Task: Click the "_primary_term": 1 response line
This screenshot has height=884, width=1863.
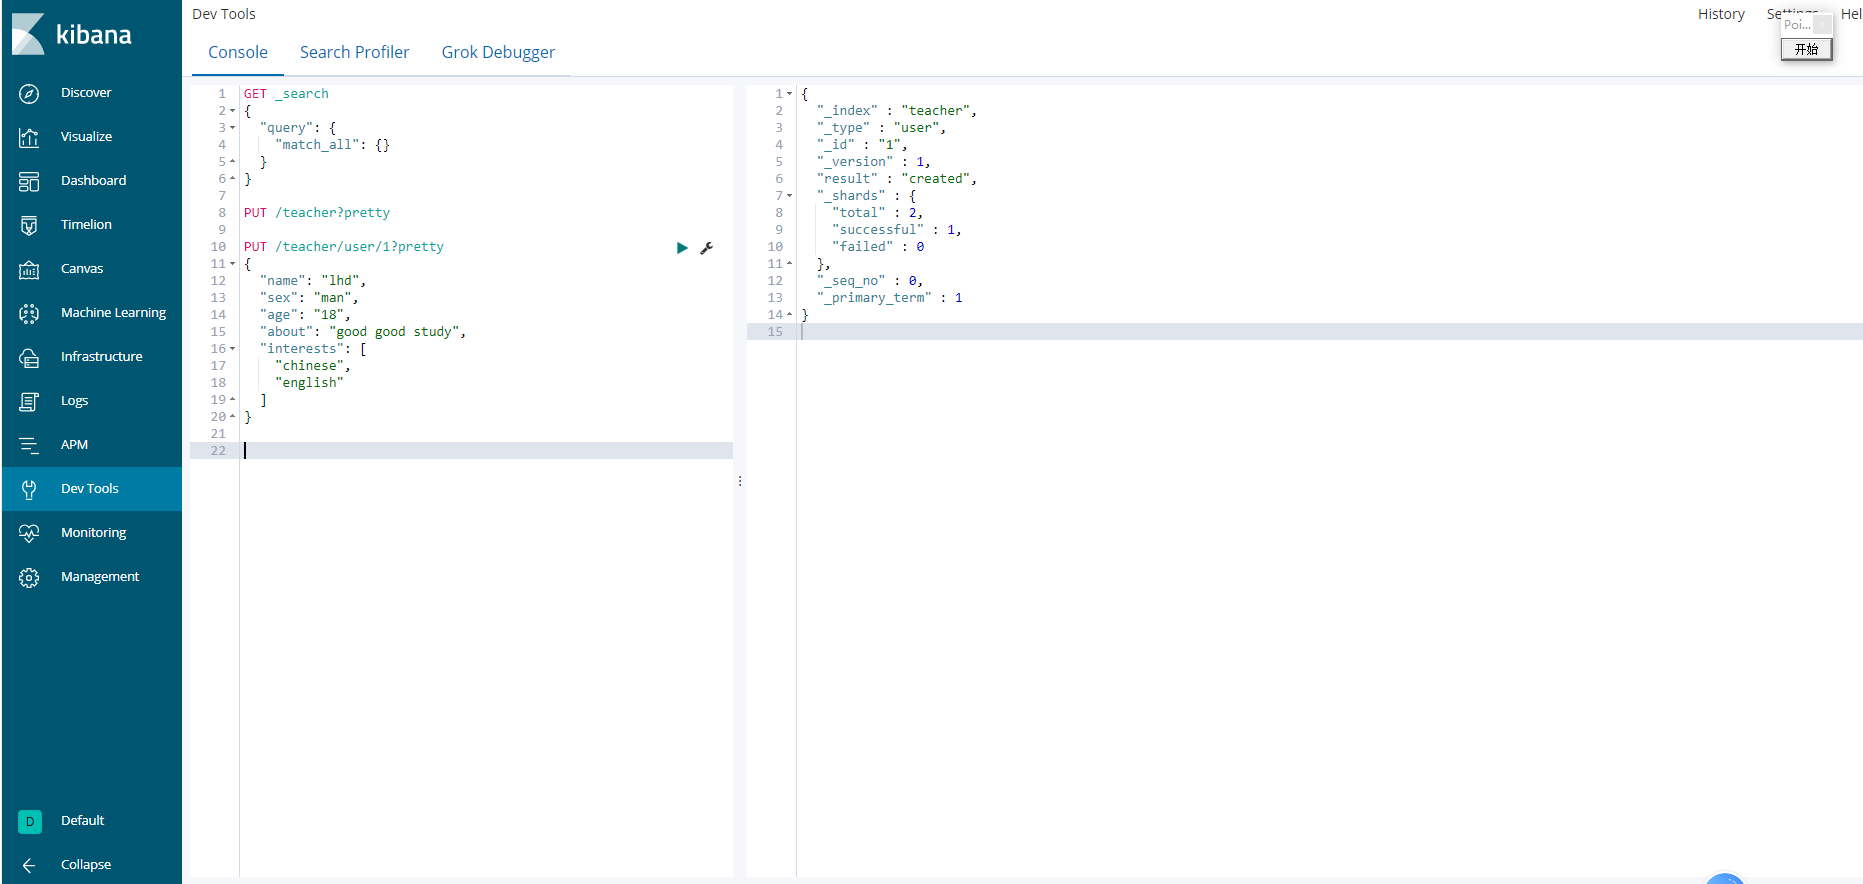Action: coord(890,298)
